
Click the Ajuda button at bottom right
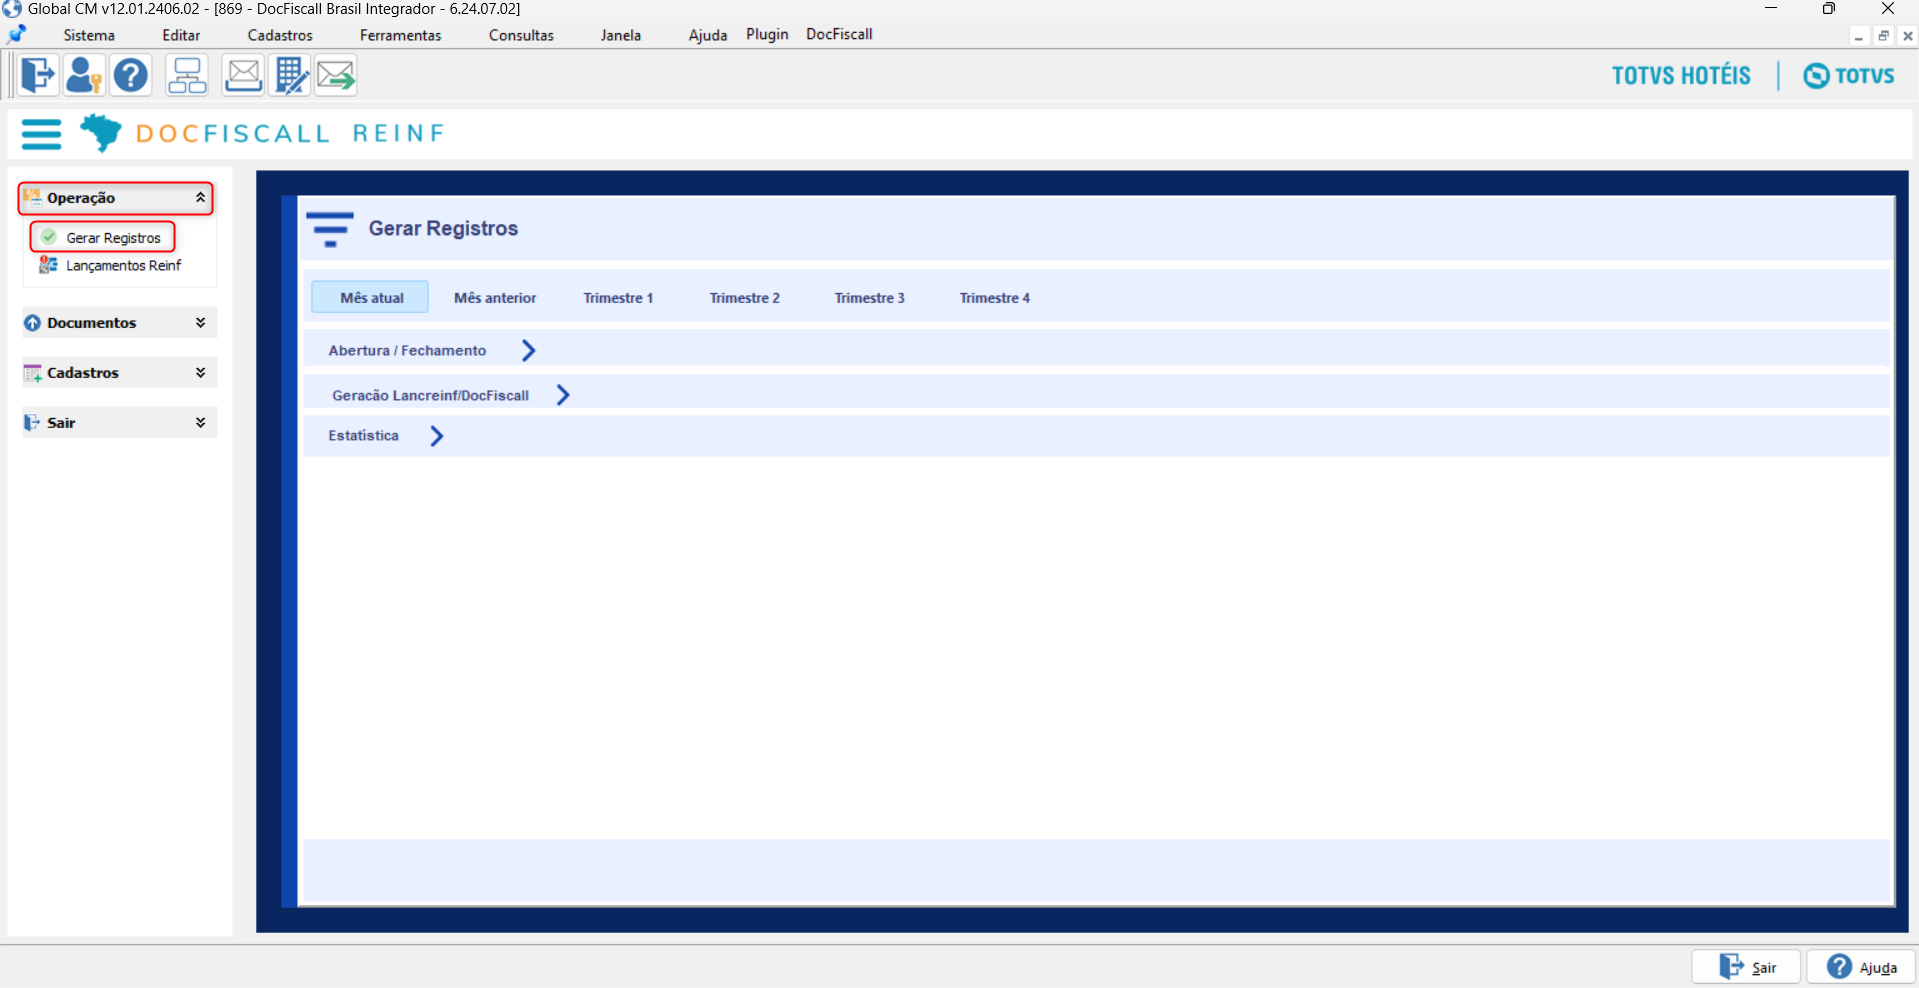[x=1861, y=967]
